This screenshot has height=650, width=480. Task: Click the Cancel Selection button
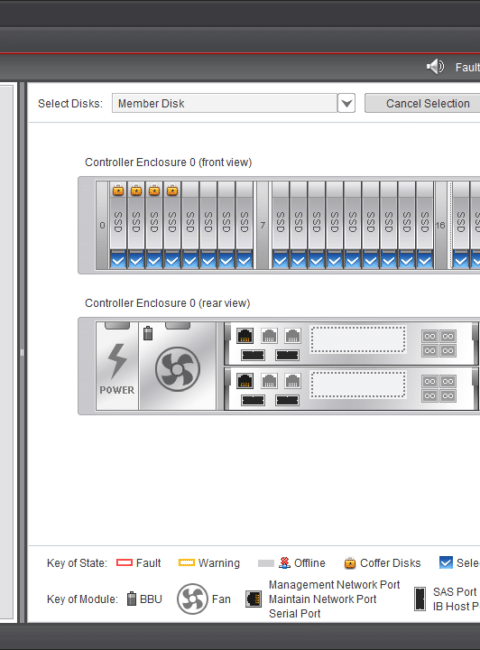[x=427, y=103]
